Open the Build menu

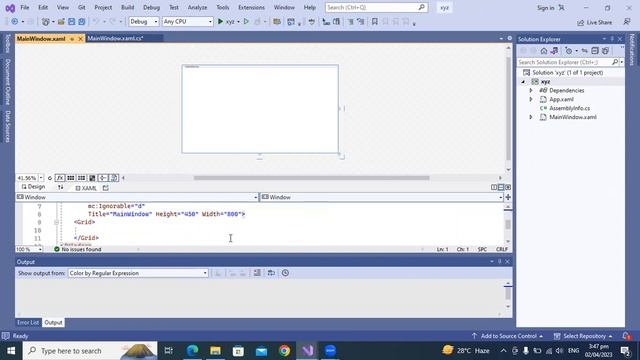pos(127,7)
